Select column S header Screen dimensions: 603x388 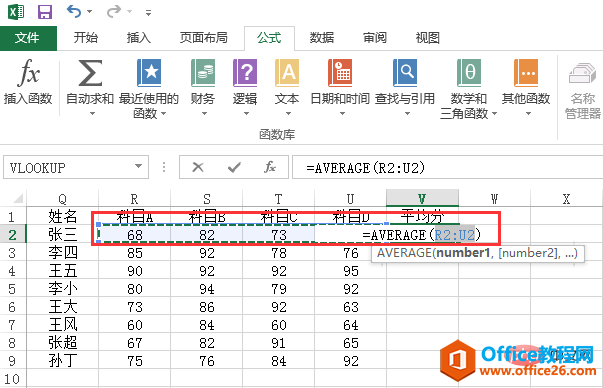click(207, 198)
